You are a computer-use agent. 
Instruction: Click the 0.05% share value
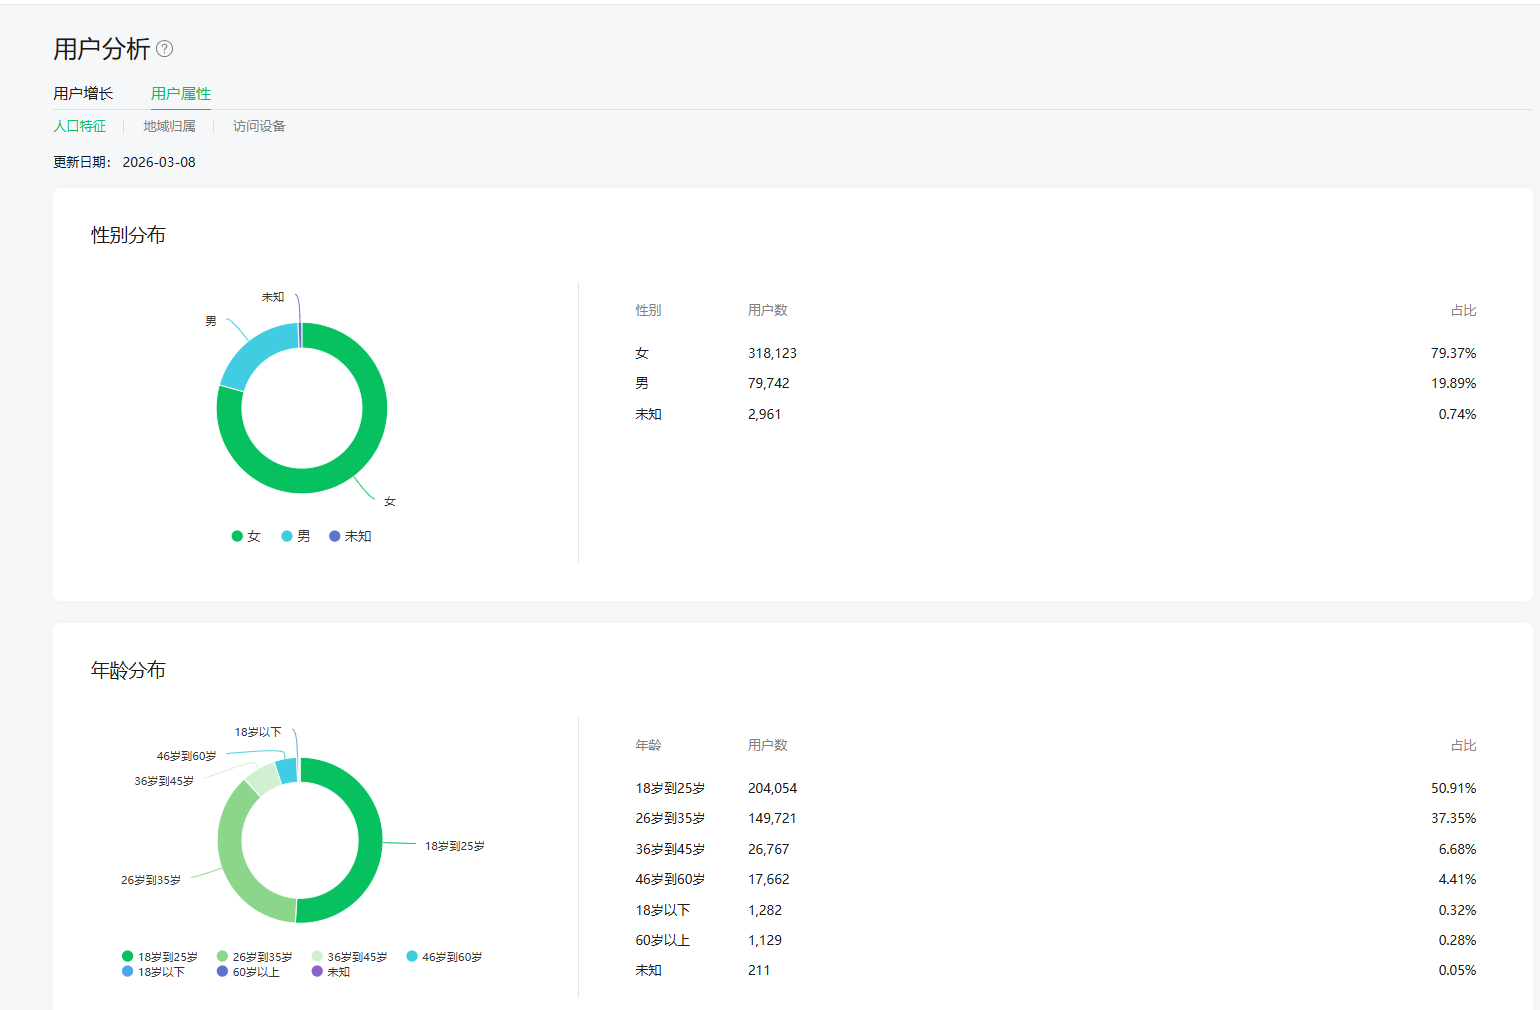tap(1457, 970)
